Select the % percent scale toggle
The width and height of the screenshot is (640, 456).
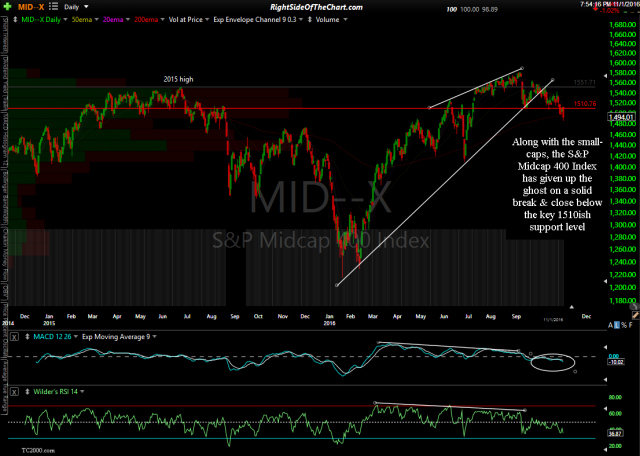click(623, 325)
